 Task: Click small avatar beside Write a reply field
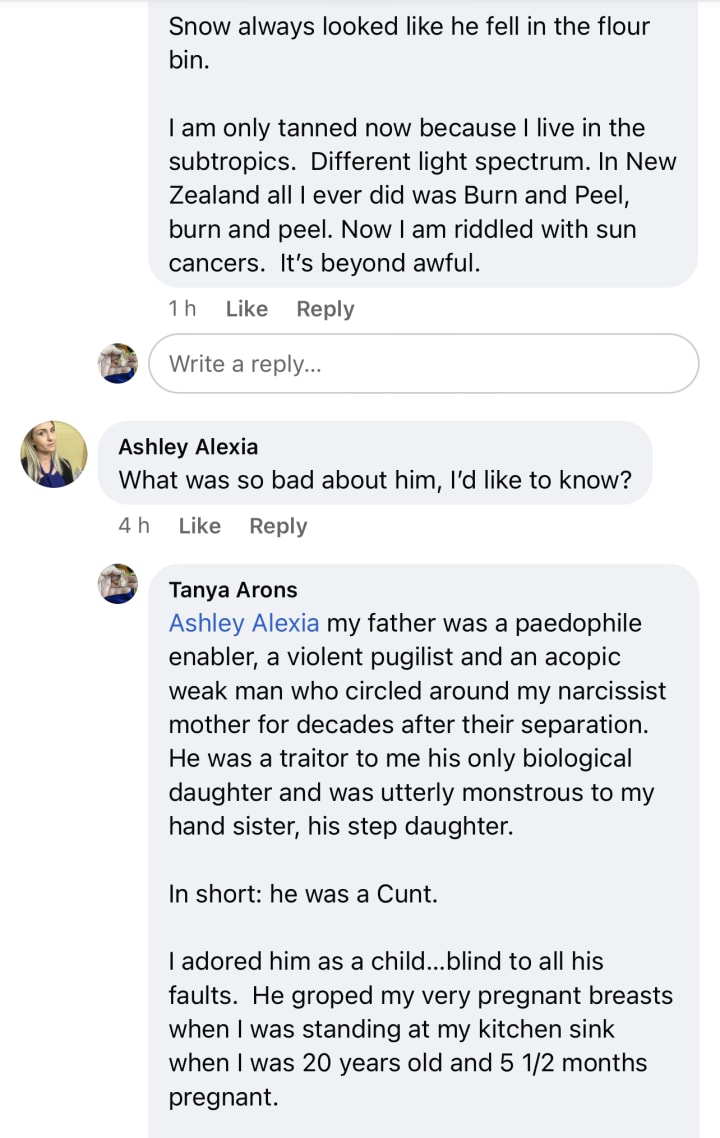pyautogui.click(x=118, y=363)
